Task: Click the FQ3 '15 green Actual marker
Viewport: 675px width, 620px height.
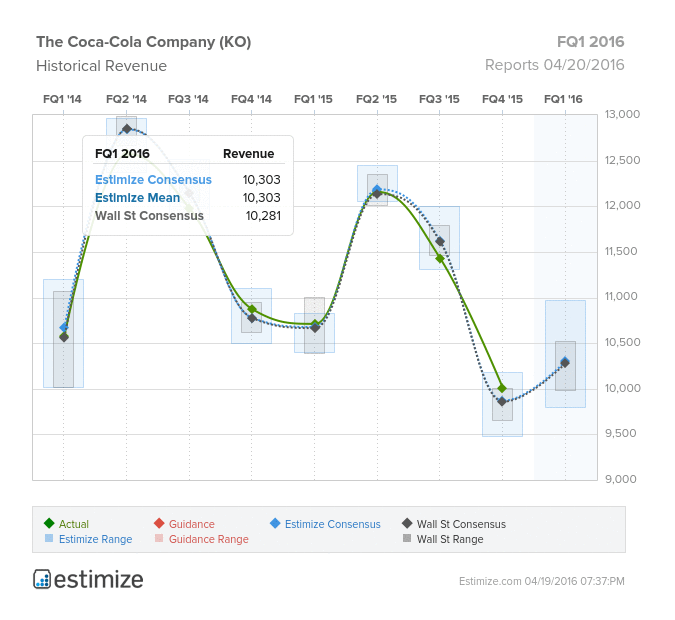Action: pos(440,258)
